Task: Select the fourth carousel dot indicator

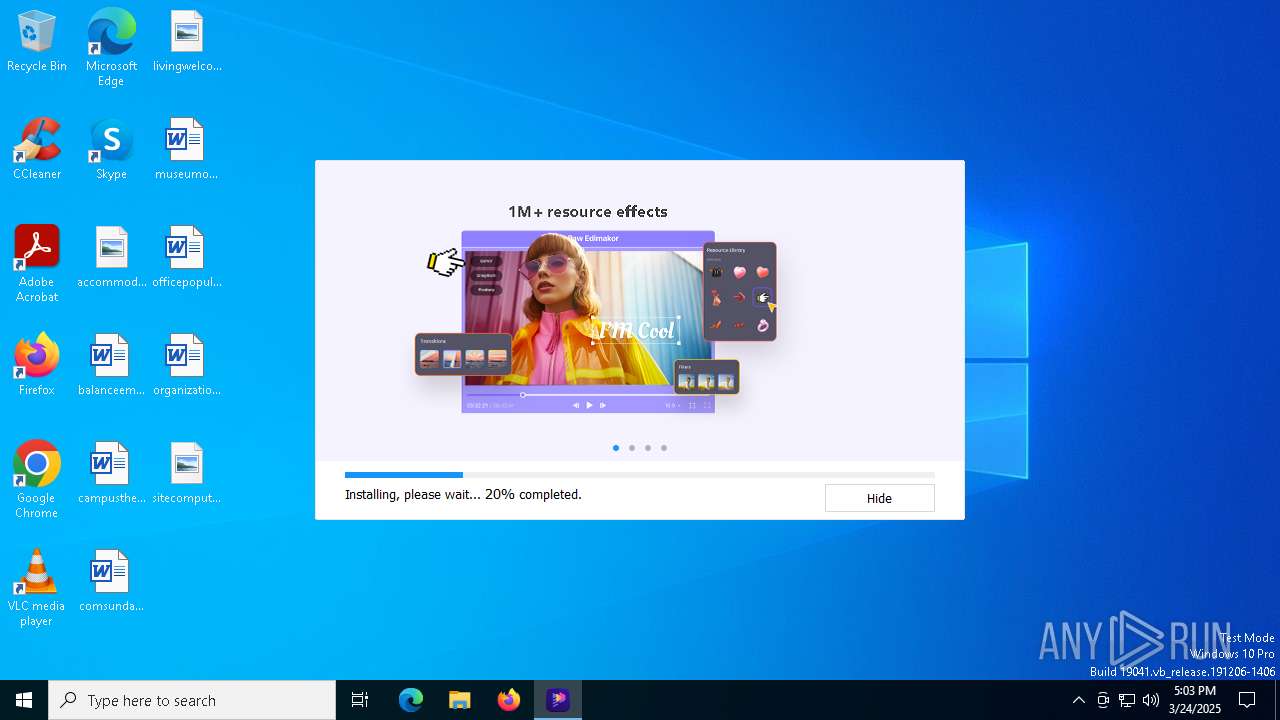Action: [x=664, y=448]
